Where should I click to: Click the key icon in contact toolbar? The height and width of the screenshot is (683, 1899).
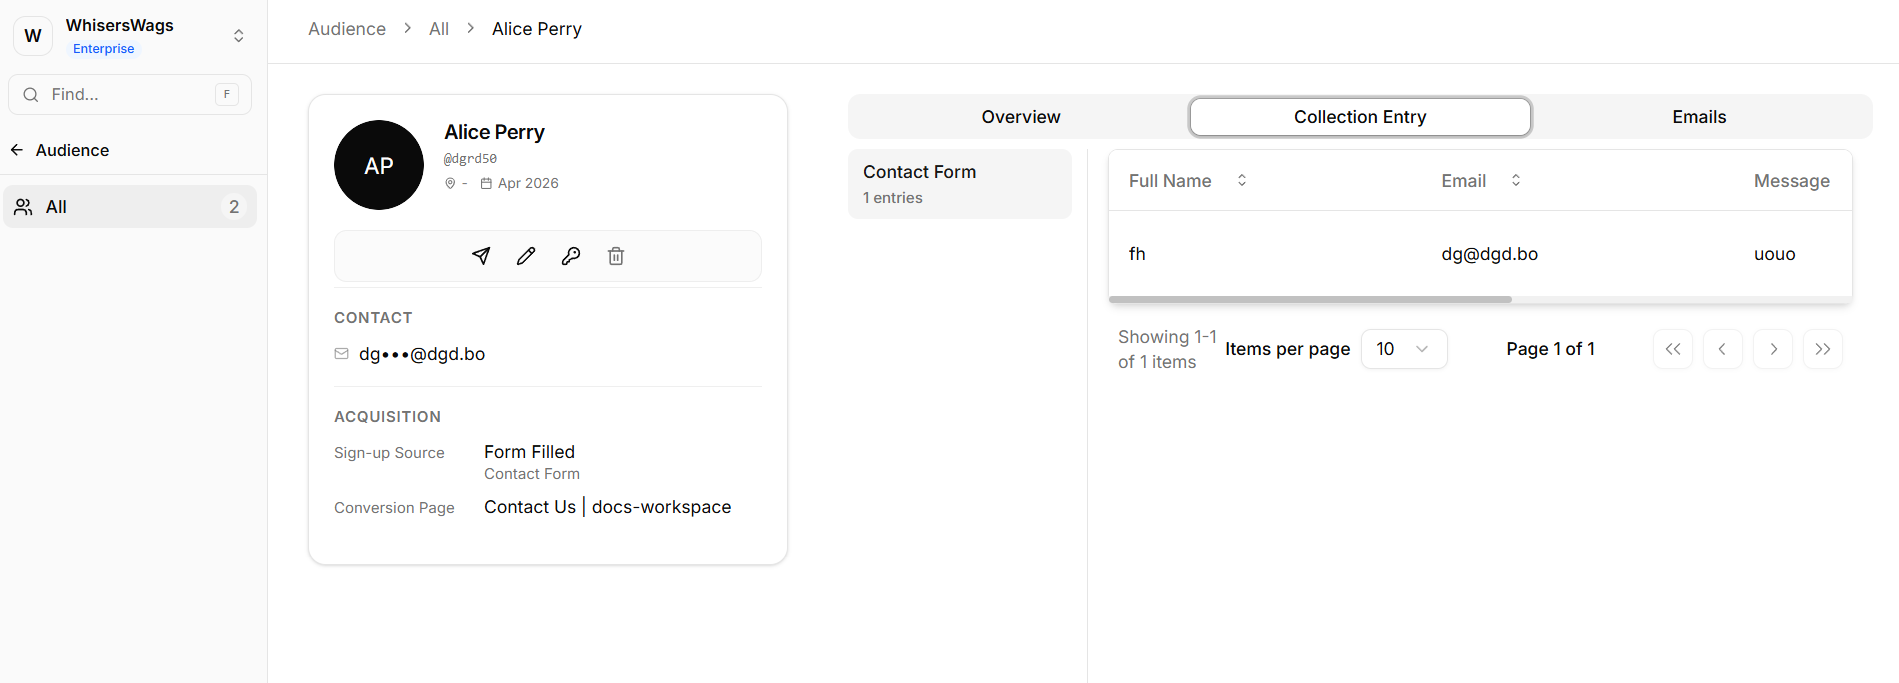(571, 256)
